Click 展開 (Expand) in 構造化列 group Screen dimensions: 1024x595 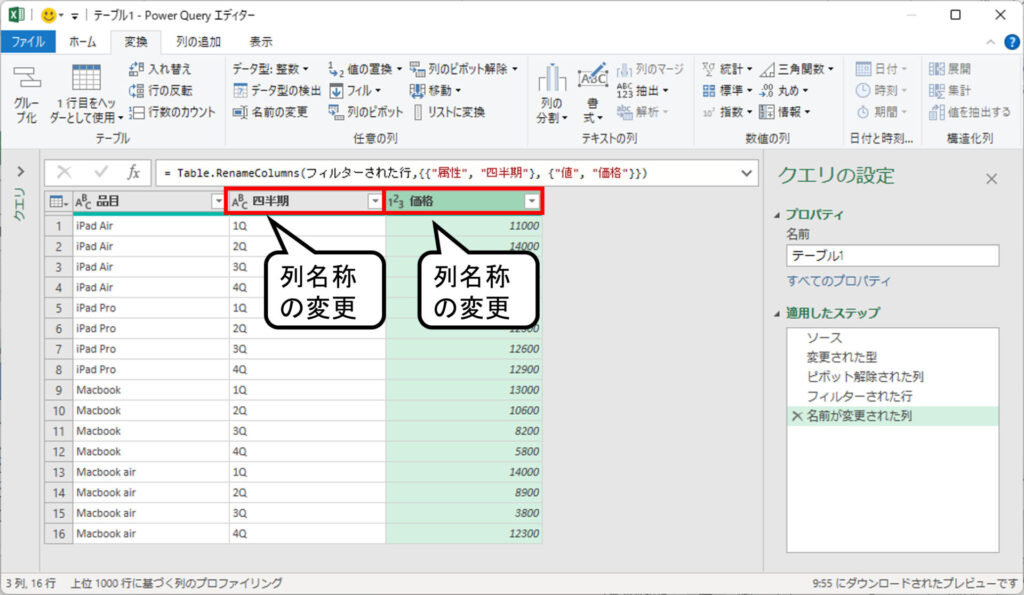click(x=950, y=69)
